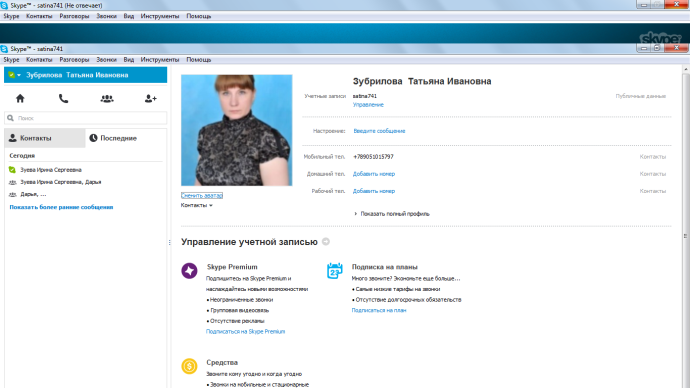Image resolution: width=690 pixels, height=388 pixels.
Task: Open the Home icon in sidebar
Action: (20, 99)
